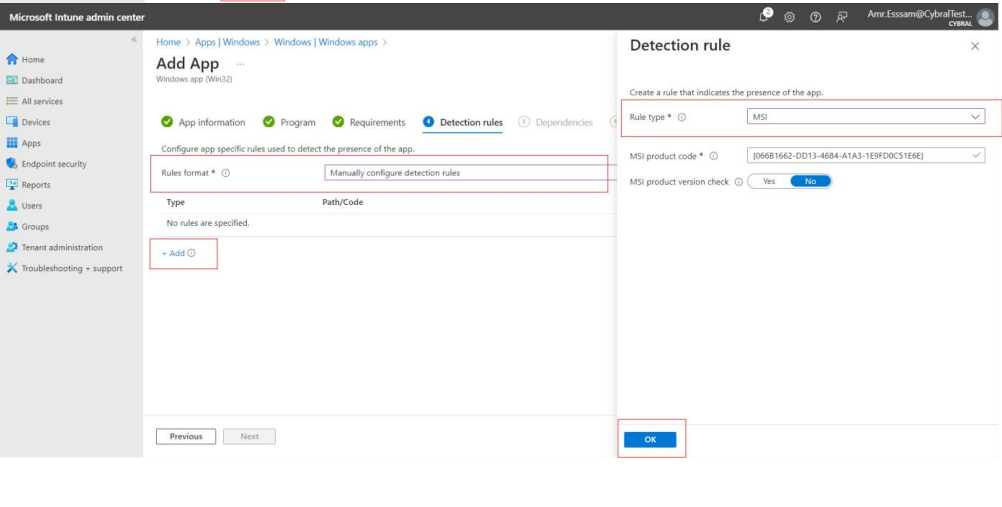Go to Home in sidebar
The height and width of the screenshot is (507, 1002).
click(32, 59)
